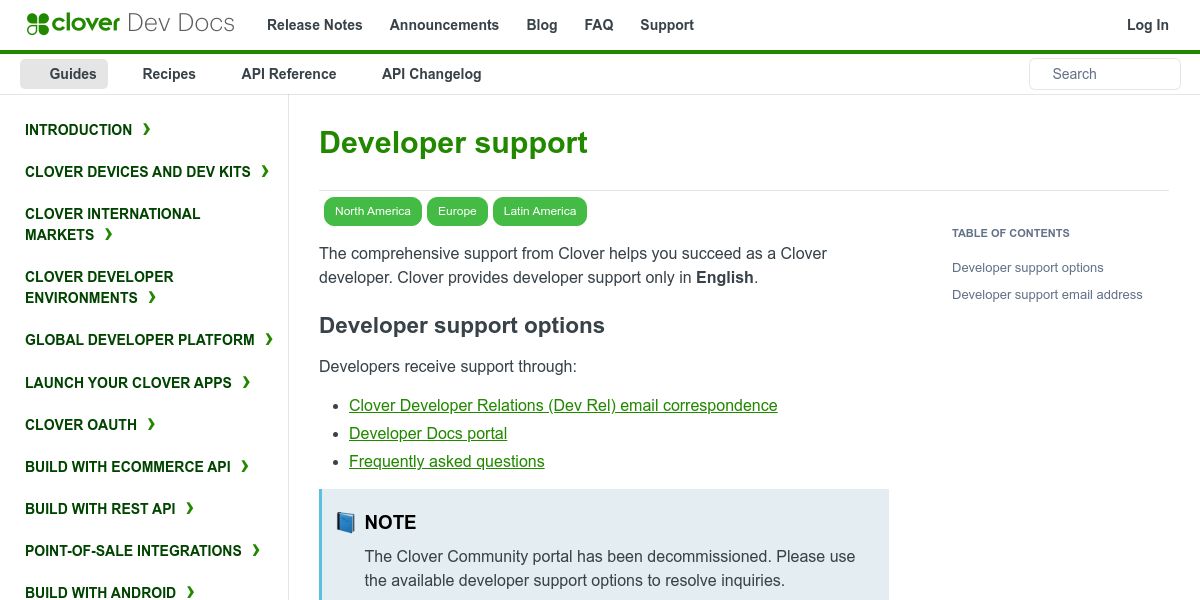Click the Search input field

click(1105, 74)
